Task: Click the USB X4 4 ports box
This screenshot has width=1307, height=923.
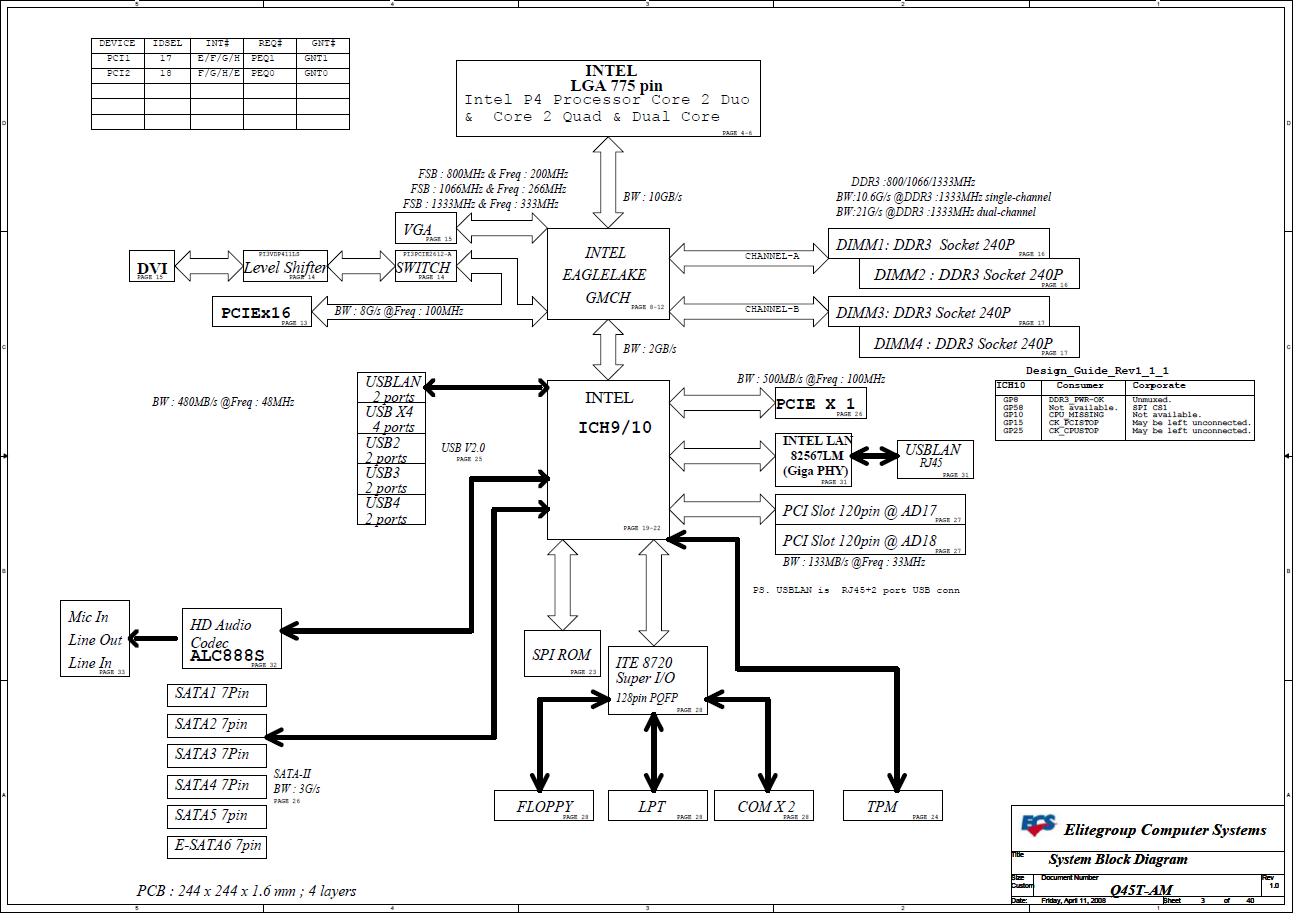Action: [x=392, y=419]
